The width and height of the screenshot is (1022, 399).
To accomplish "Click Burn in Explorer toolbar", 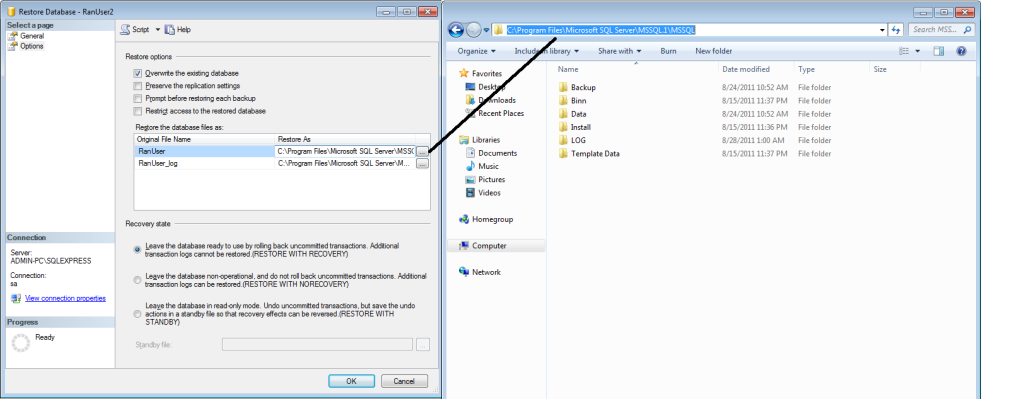I will [668, 51].
